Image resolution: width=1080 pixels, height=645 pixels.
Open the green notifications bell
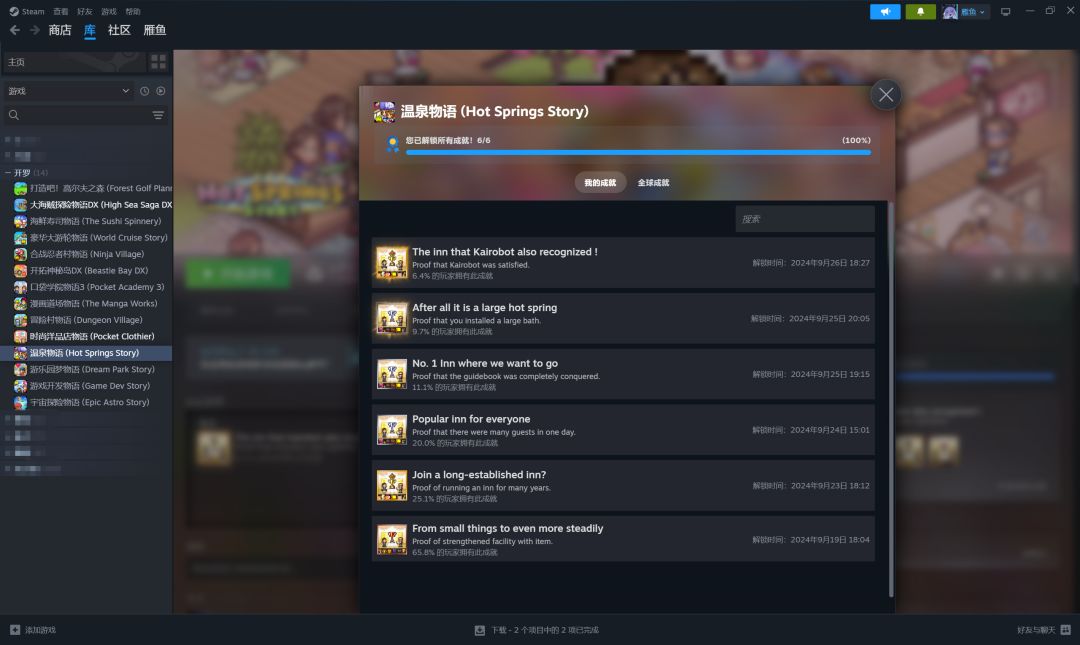tap(920, 12)
